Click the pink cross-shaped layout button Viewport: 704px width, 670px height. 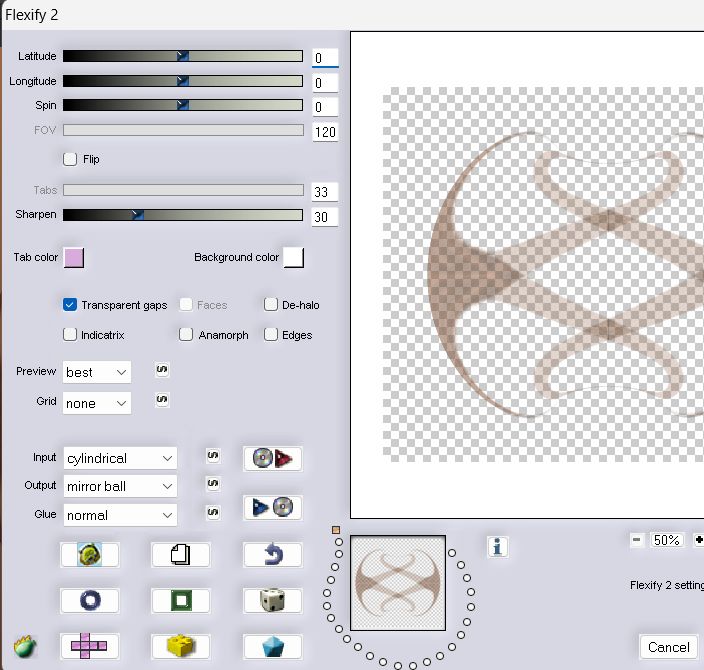[x=89, y=646]
